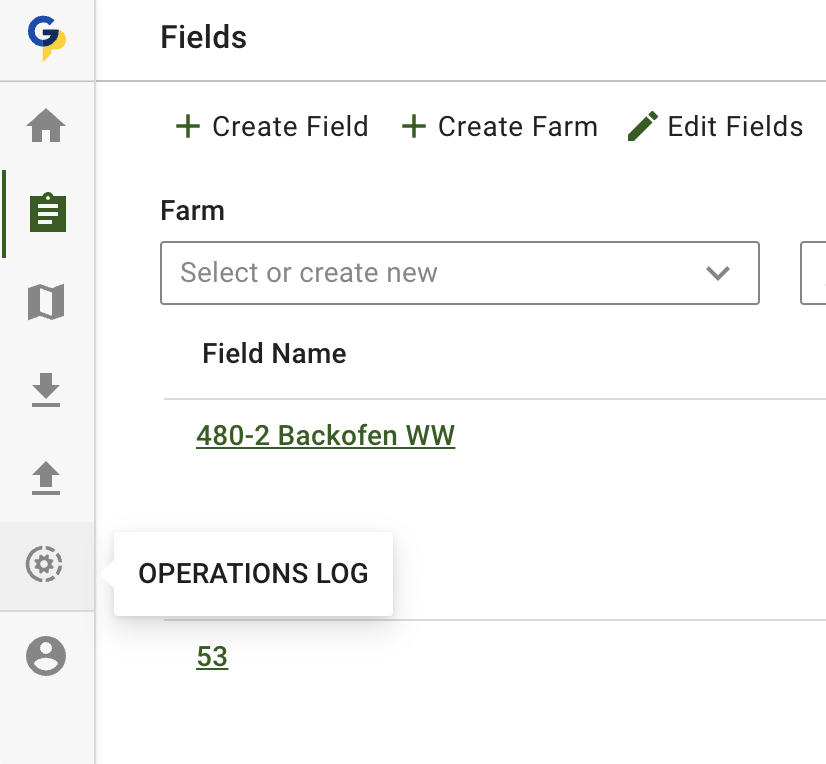This screenshot has width=826, height=764.
Task: Click the plus icon beside Create Field
Action: pos(187,127)
